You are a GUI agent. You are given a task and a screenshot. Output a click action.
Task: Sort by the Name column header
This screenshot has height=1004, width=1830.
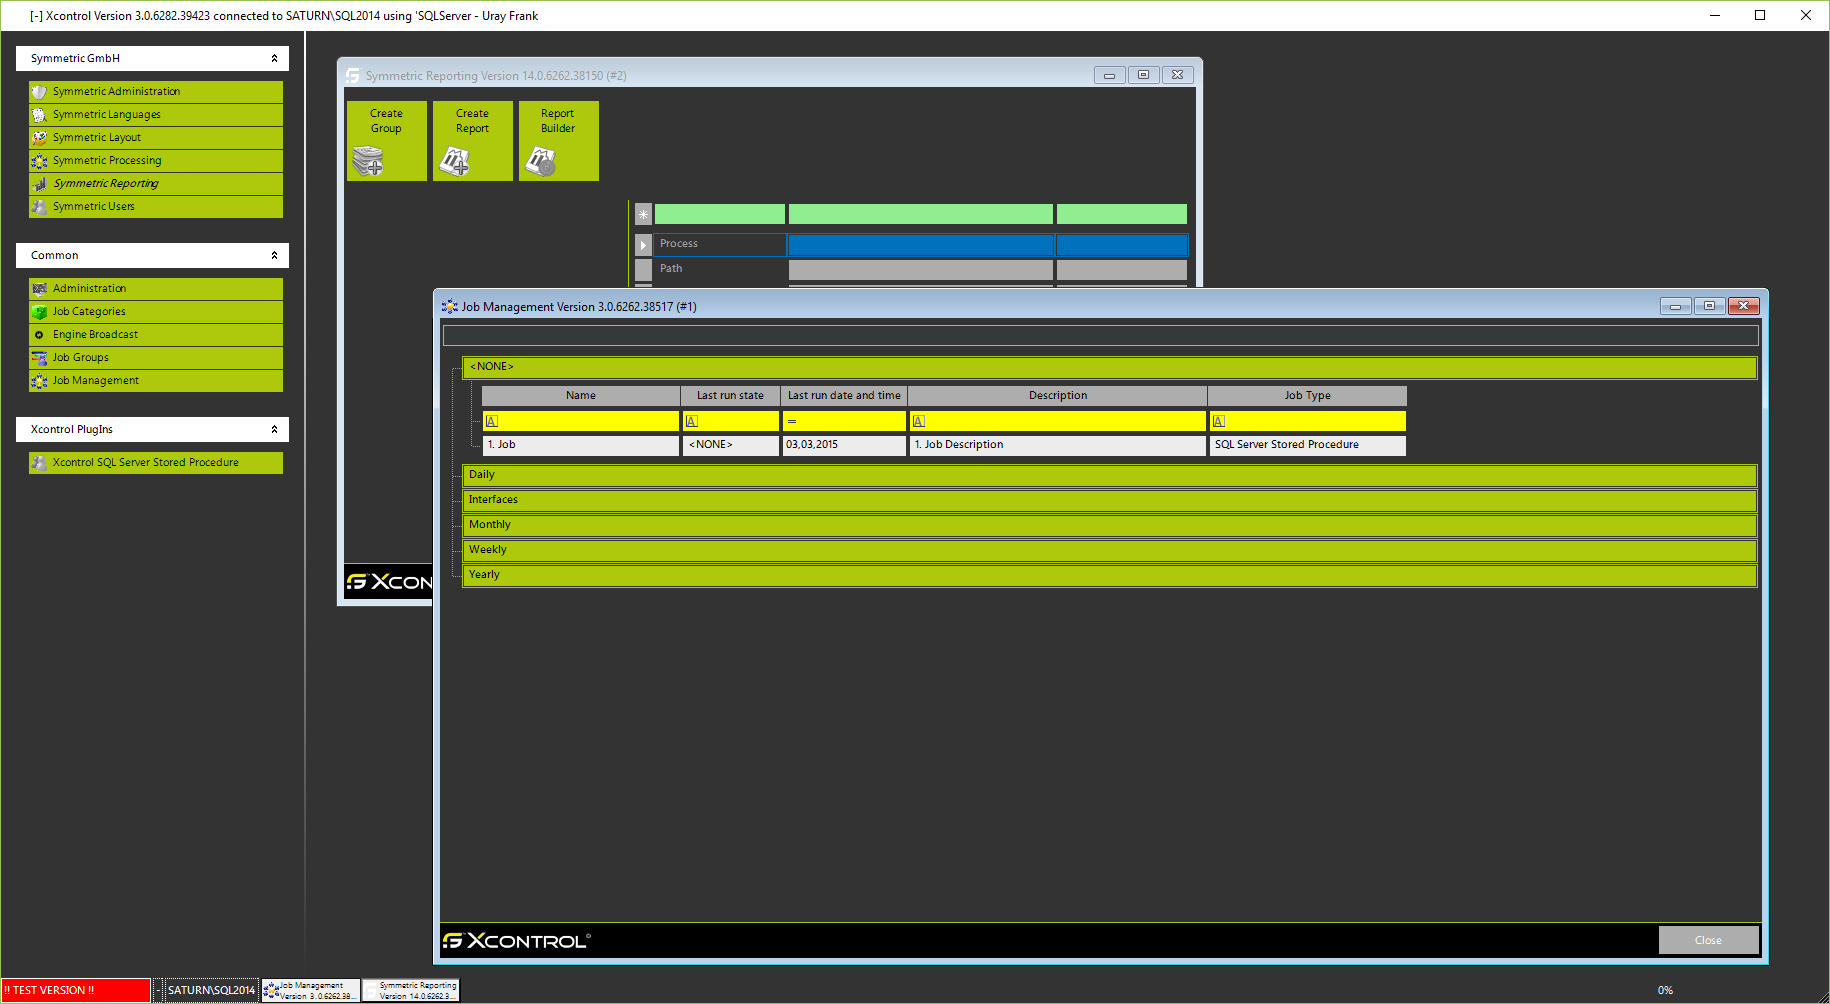(x=581, y=396)
